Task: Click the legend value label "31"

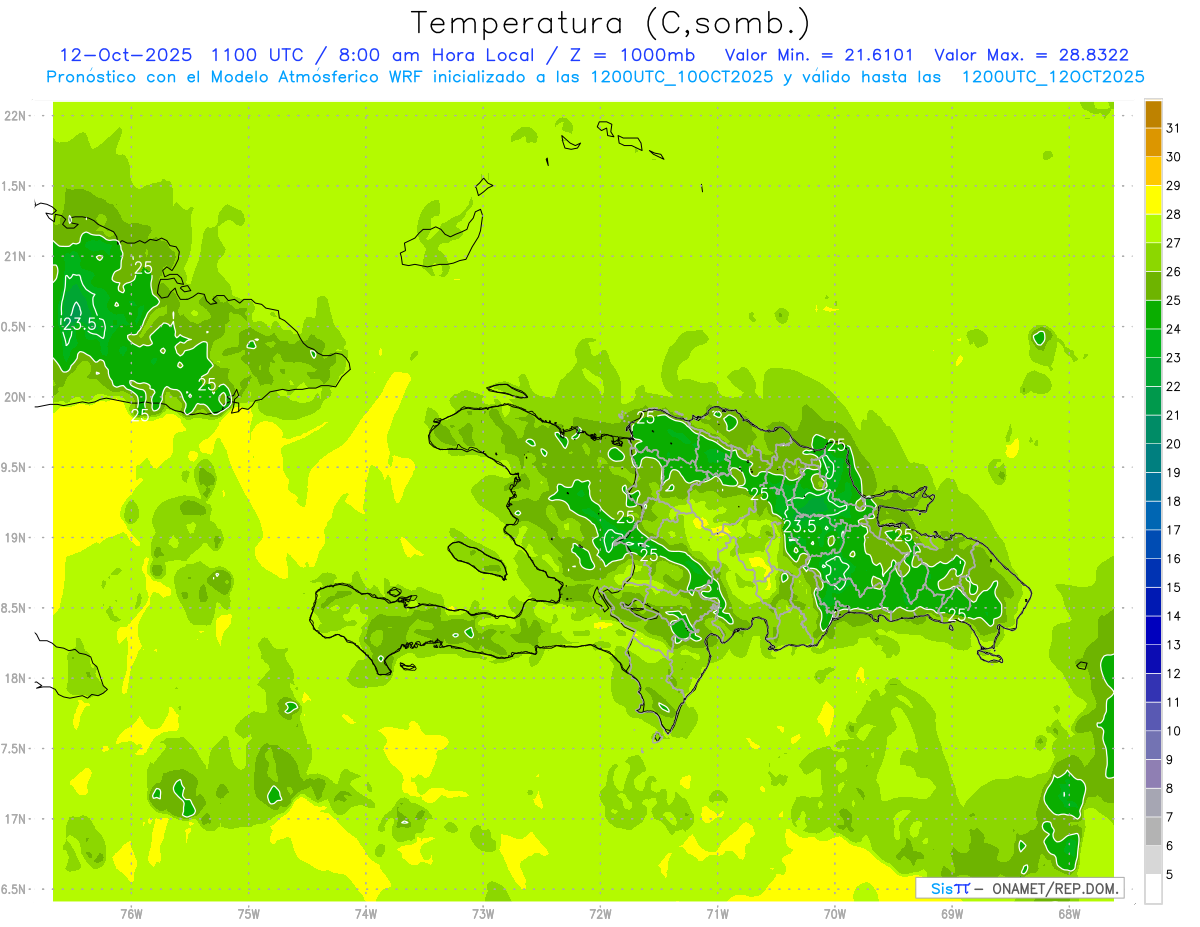Action: [x=1173, y=128]
